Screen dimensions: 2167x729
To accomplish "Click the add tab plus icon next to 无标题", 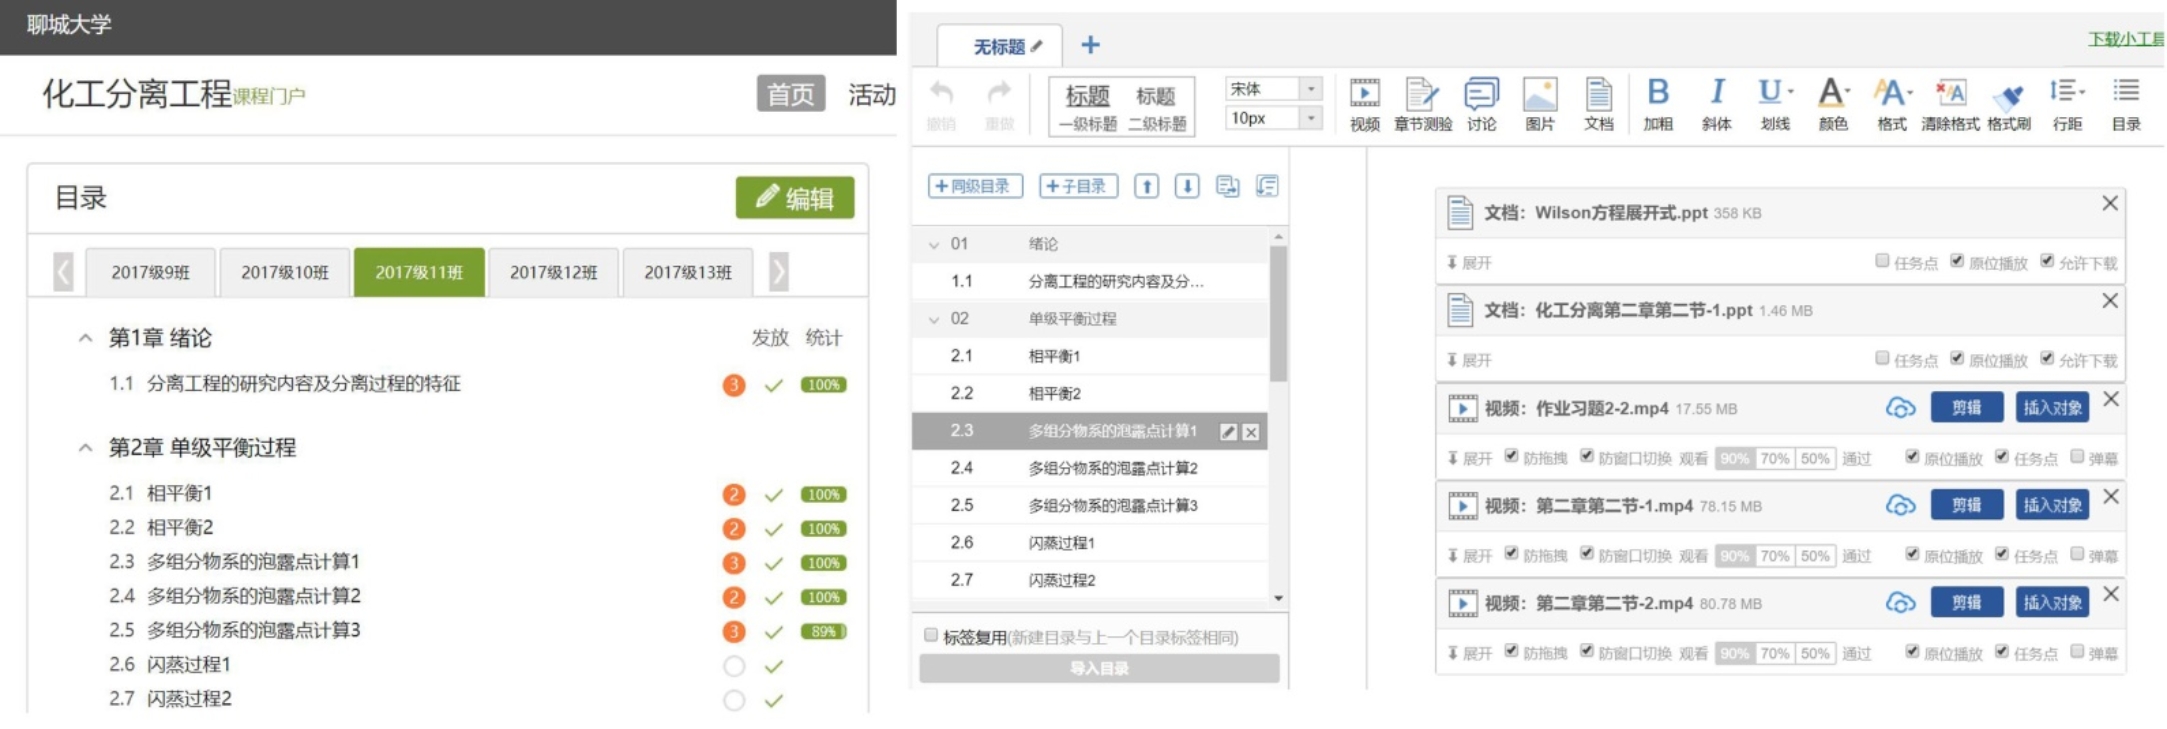I will tap(1090, 45).
